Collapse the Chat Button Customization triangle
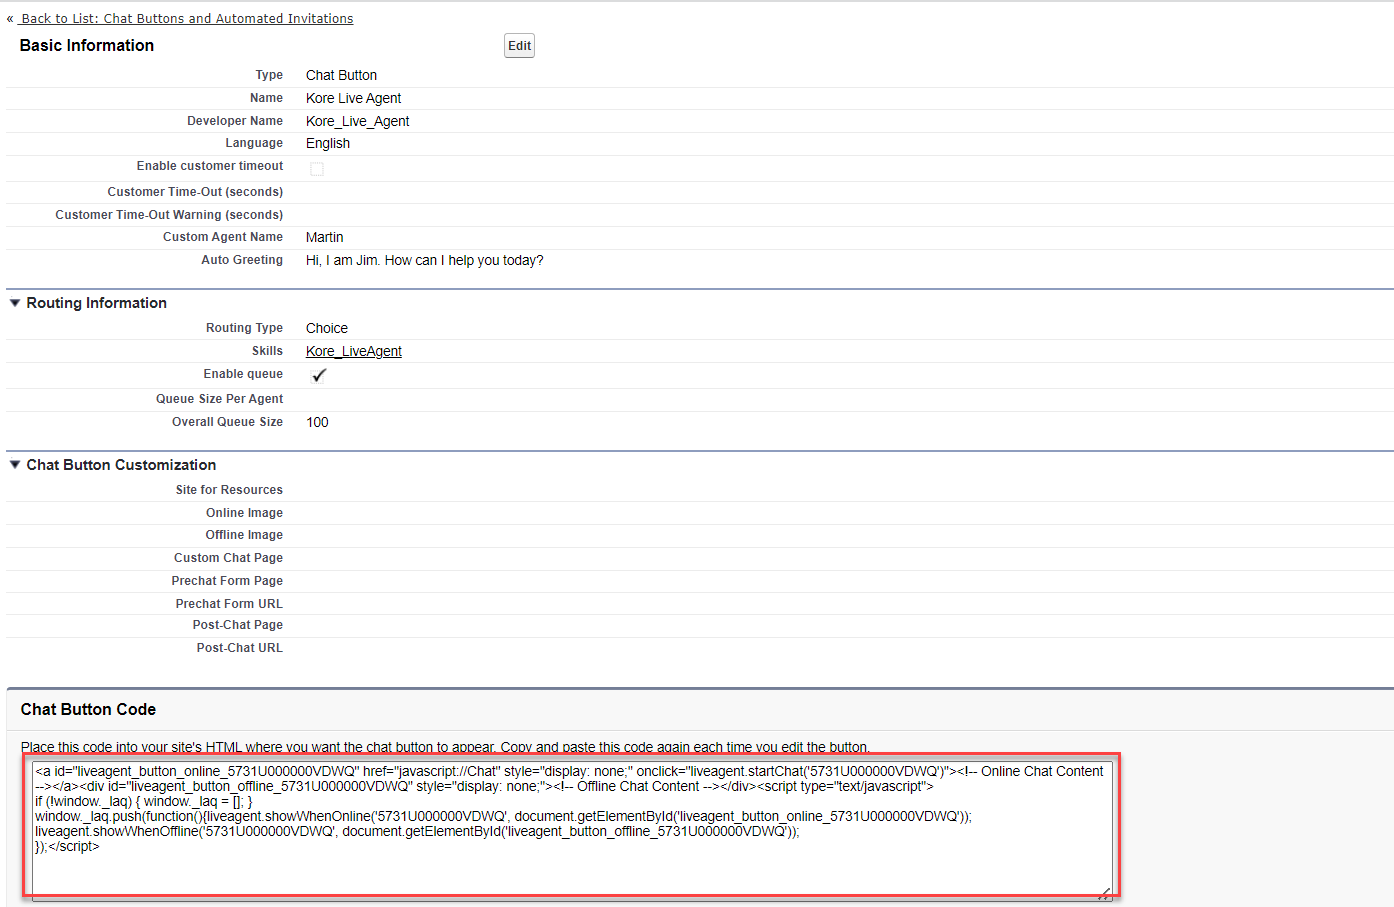This screenshot has width=1394, height=907. point(15,465)
